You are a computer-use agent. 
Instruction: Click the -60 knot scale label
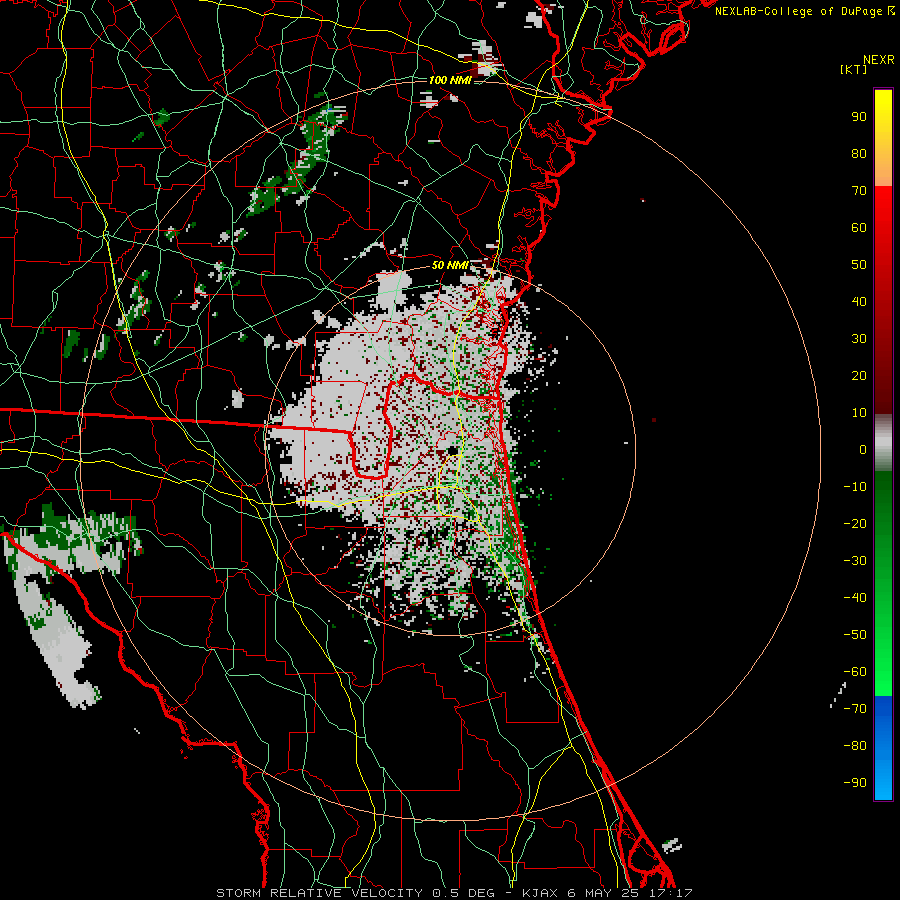pyautogui.click(x=855, y=672)
